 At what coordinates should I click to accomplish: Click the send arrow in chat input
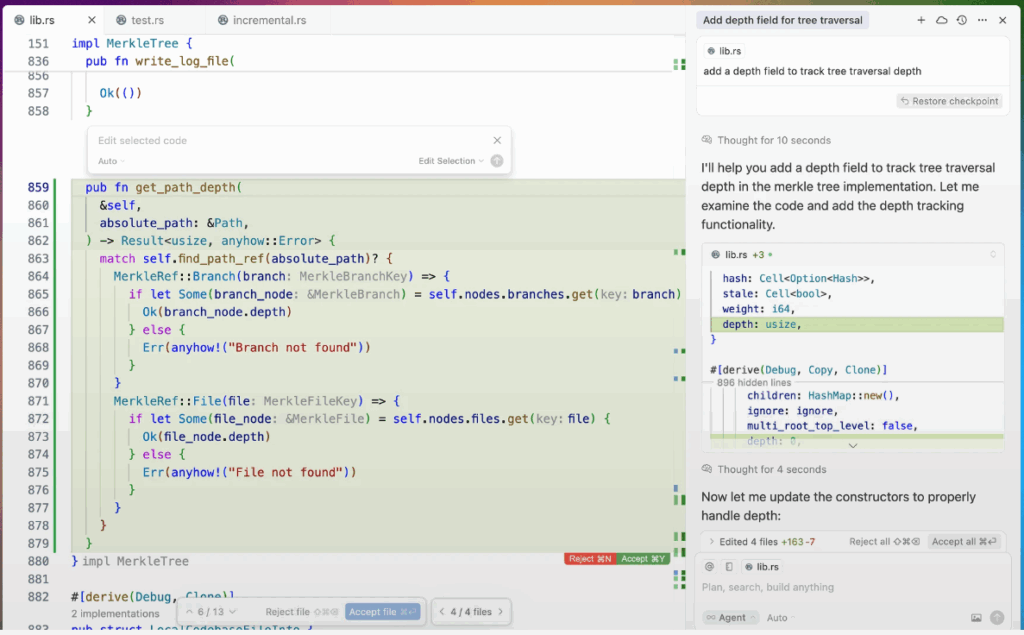[996, 618]
